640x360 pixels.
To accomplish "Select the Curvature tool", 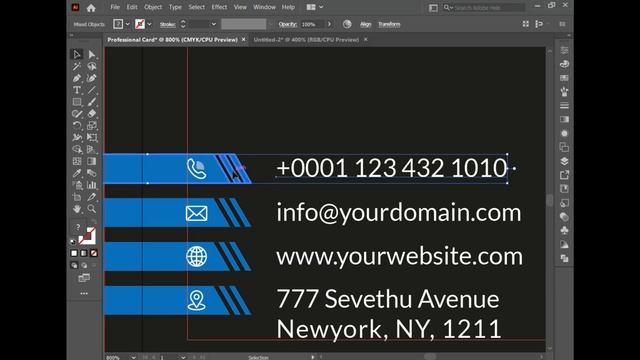I will [x=92, y=78].
